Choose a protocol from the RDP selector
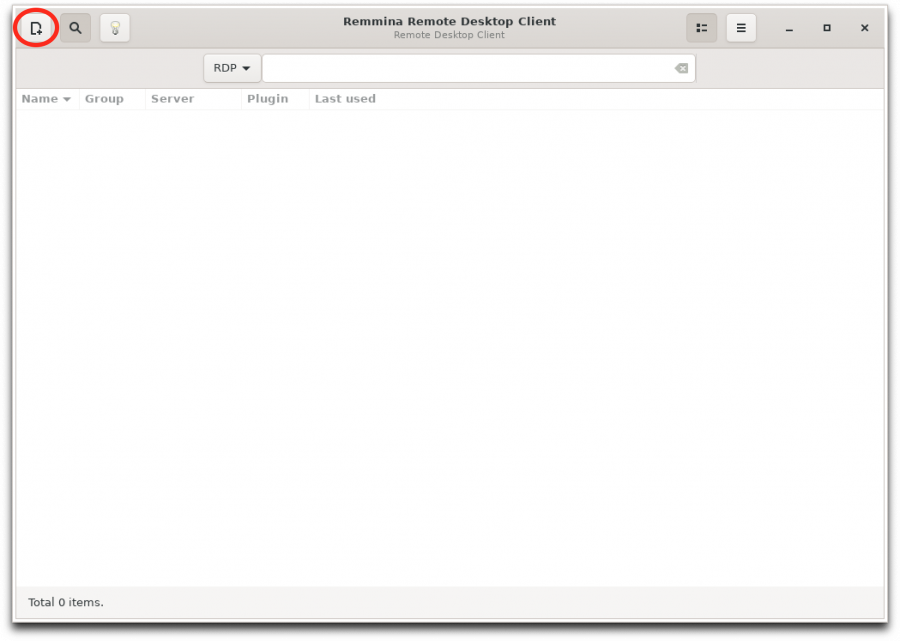 (x=231, y=68)
